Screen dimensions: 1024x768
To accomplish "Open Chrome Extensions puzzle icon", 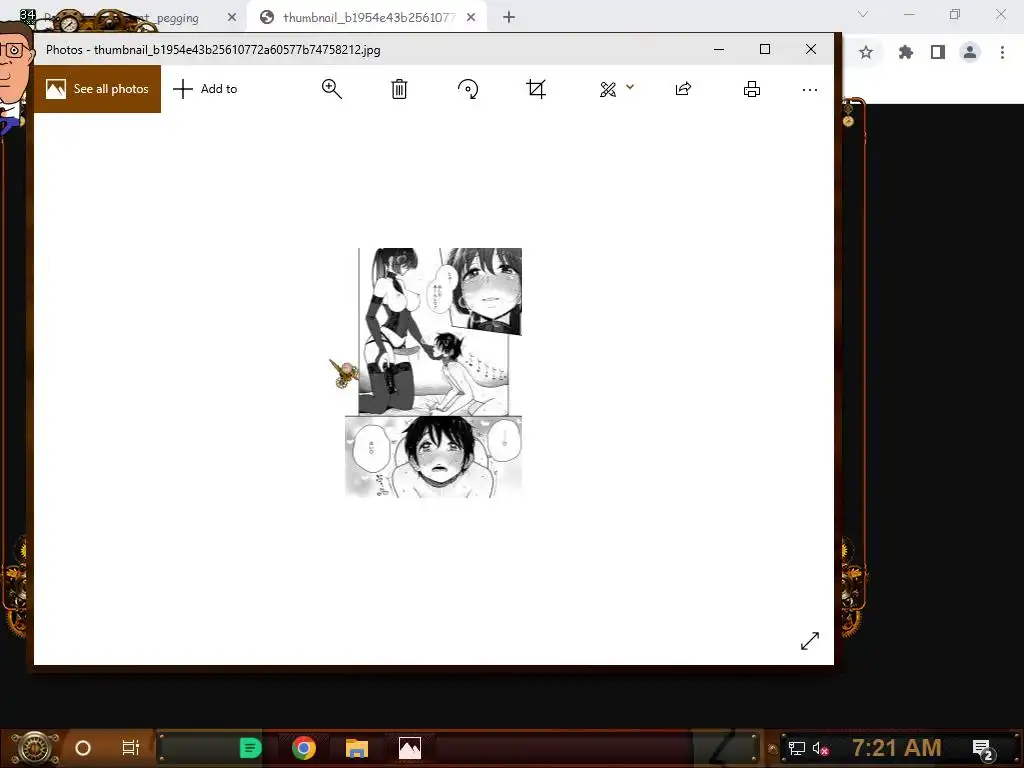I will pyautogui.click(x=906, y=52).
